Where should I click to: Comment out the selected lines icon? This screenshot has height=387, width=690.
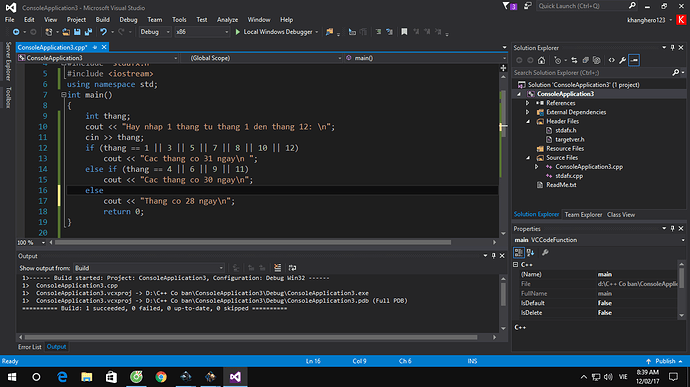[378, 32]
